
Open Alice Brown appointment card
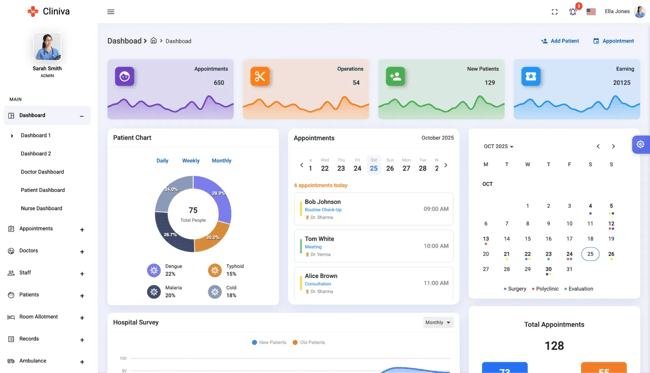tap(374, 283)
